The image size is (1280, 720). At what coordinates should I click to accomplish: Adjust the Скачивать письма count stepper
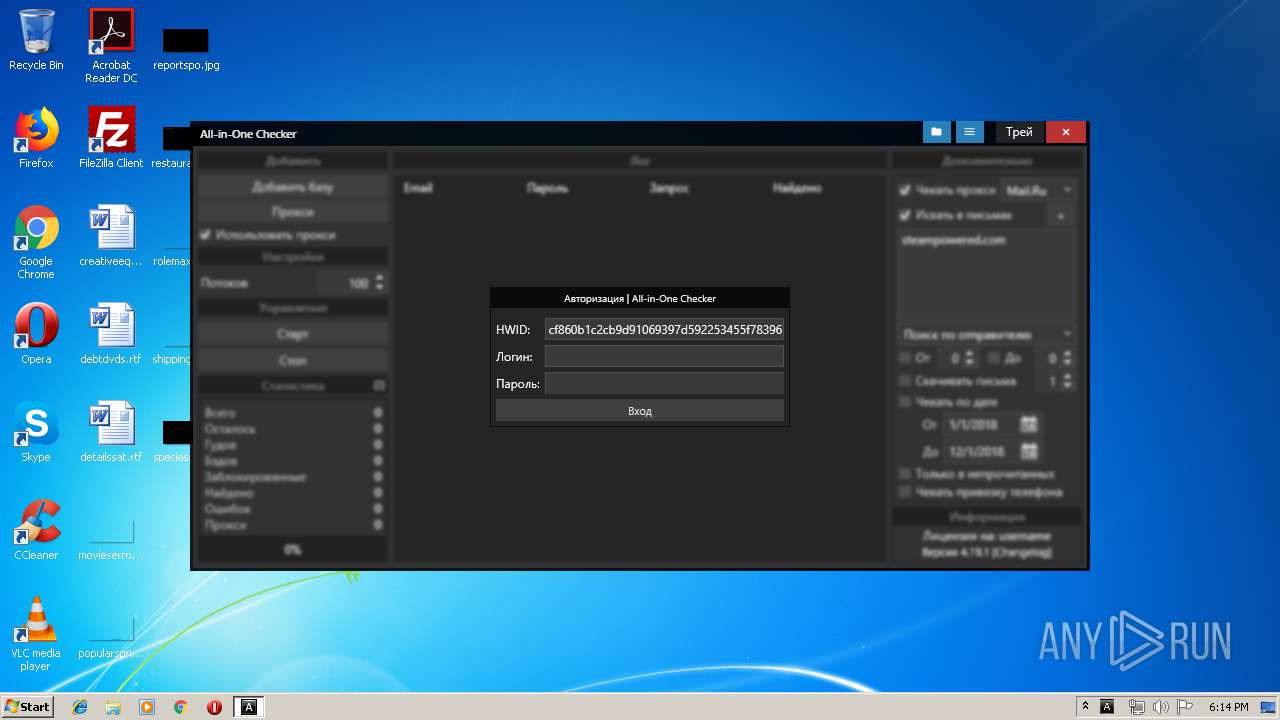pyautogui.click(x=1067, y=381)
